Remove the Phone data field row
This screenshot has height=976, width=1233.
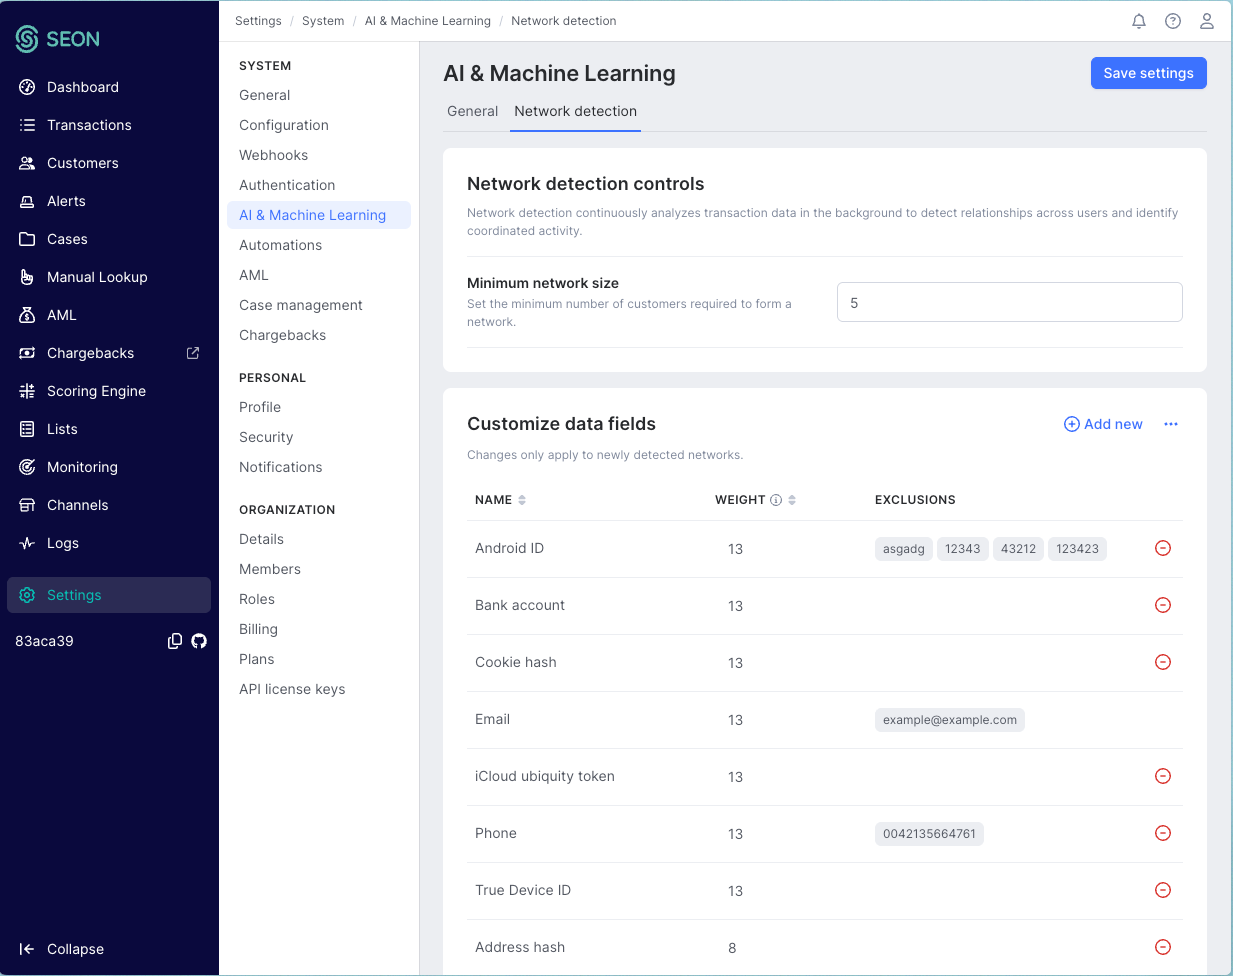point(1163,833)
